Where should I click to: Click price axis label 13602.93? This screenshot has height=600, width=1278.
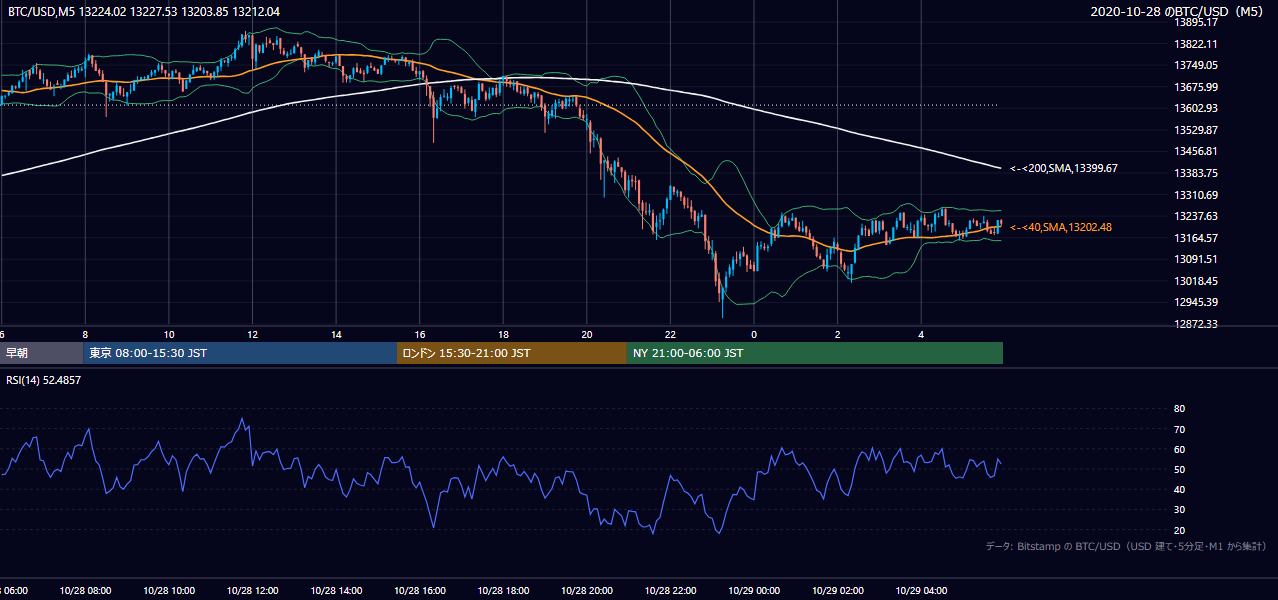click(x=1195, y=108)
